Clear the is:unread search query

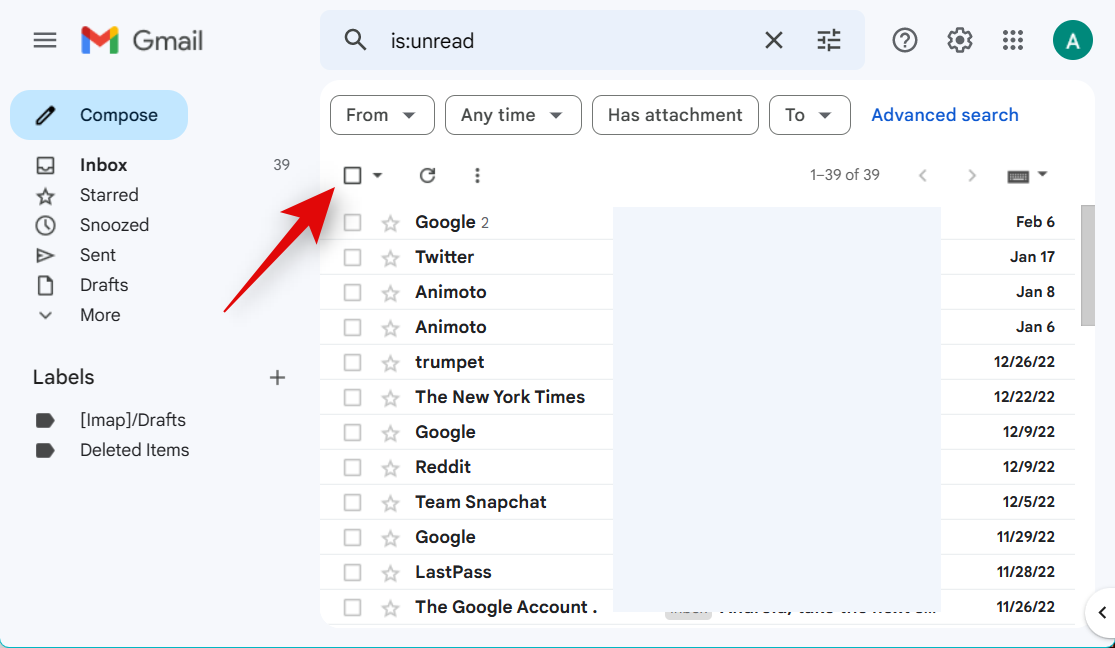[774, 40]
